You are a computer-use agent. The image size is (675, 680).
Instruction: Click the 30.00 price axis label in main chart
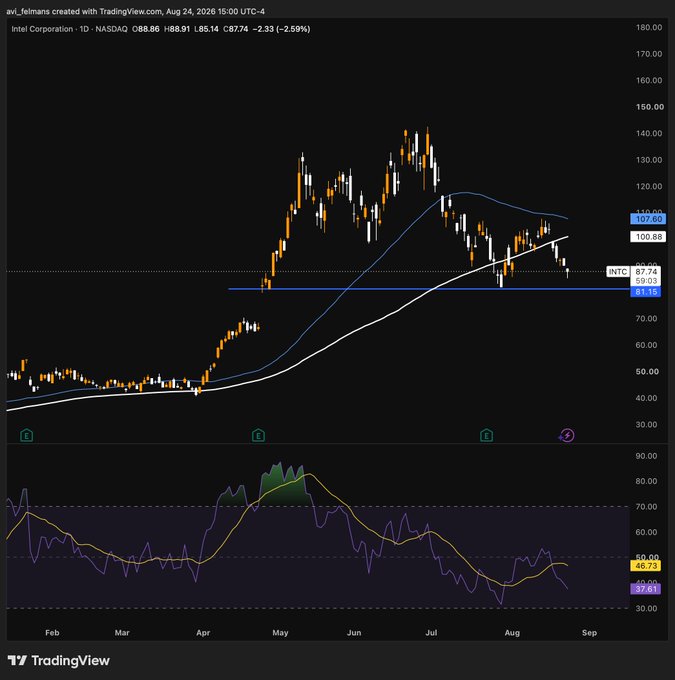tap(646, 424)
